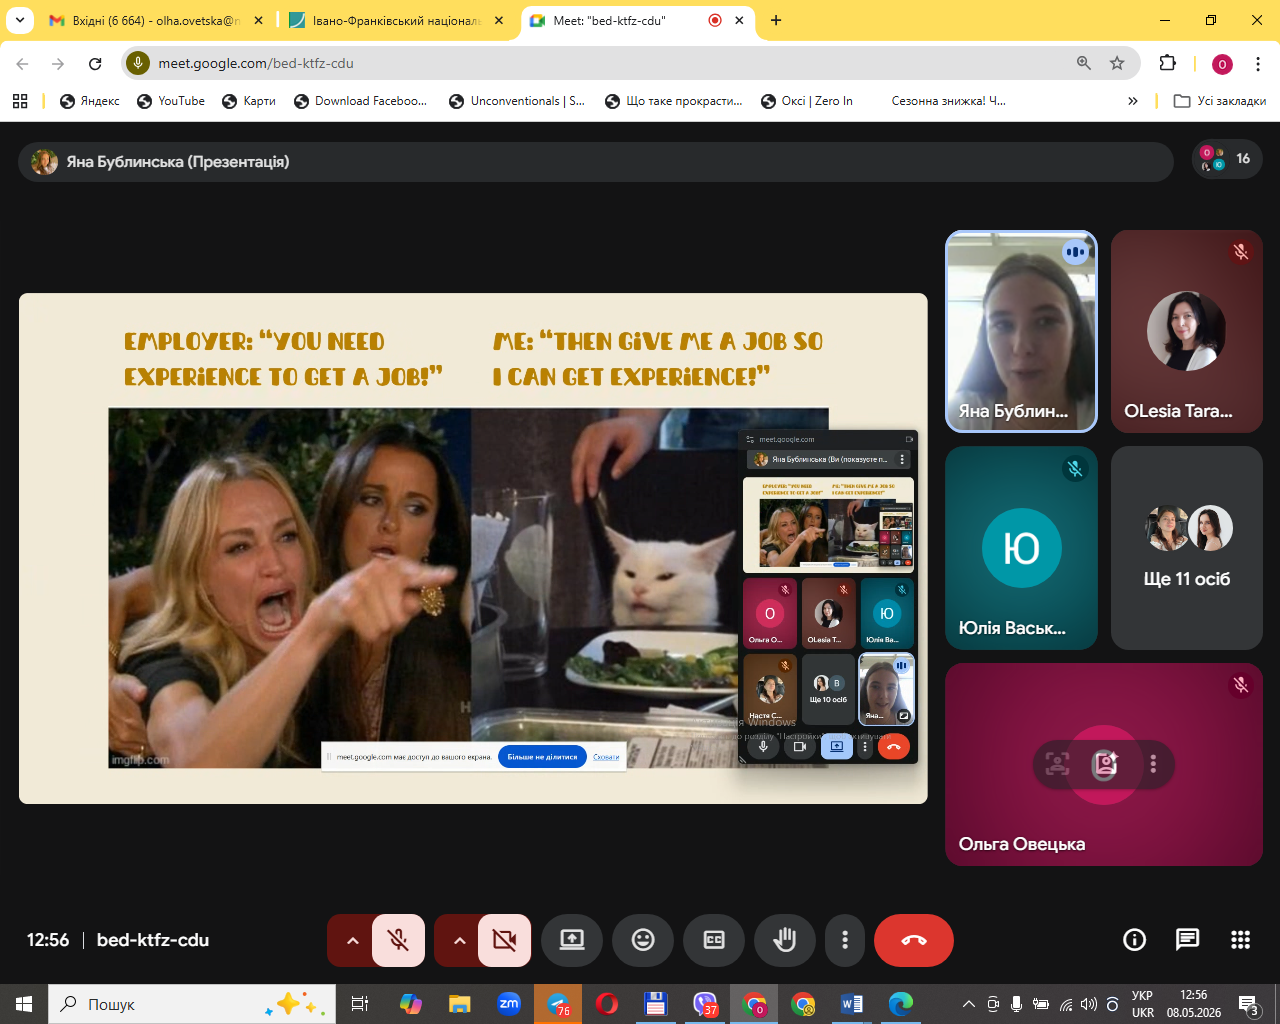This screenshot has width=1280, height=1024.
Task: Select Юлія Васьк... participant tile
Action: (1021, 548)
